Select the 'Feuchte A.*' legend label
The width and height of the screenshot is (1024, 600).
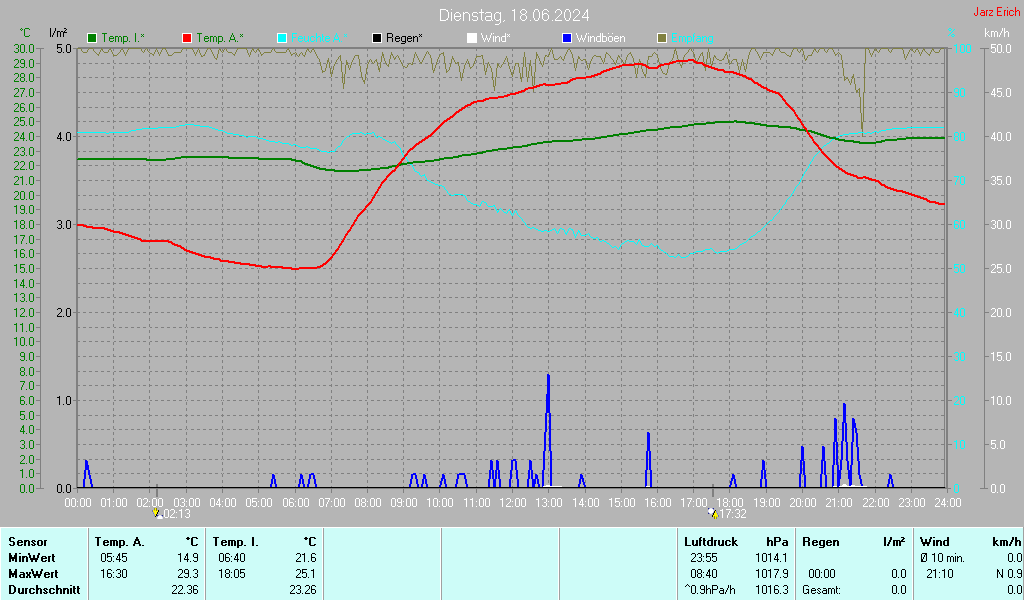pyautogui.click(x=319, y=39)
